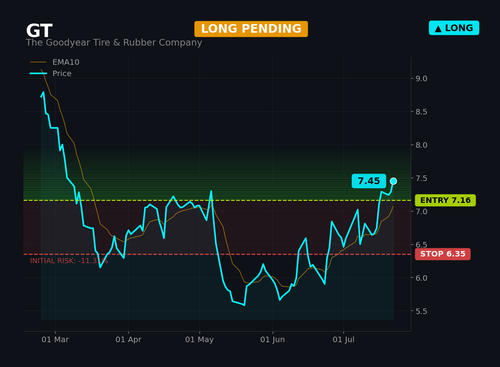500x367 pixels.
Task: Click the LONG PENDING status badge
Action: [x=251, y=29]
